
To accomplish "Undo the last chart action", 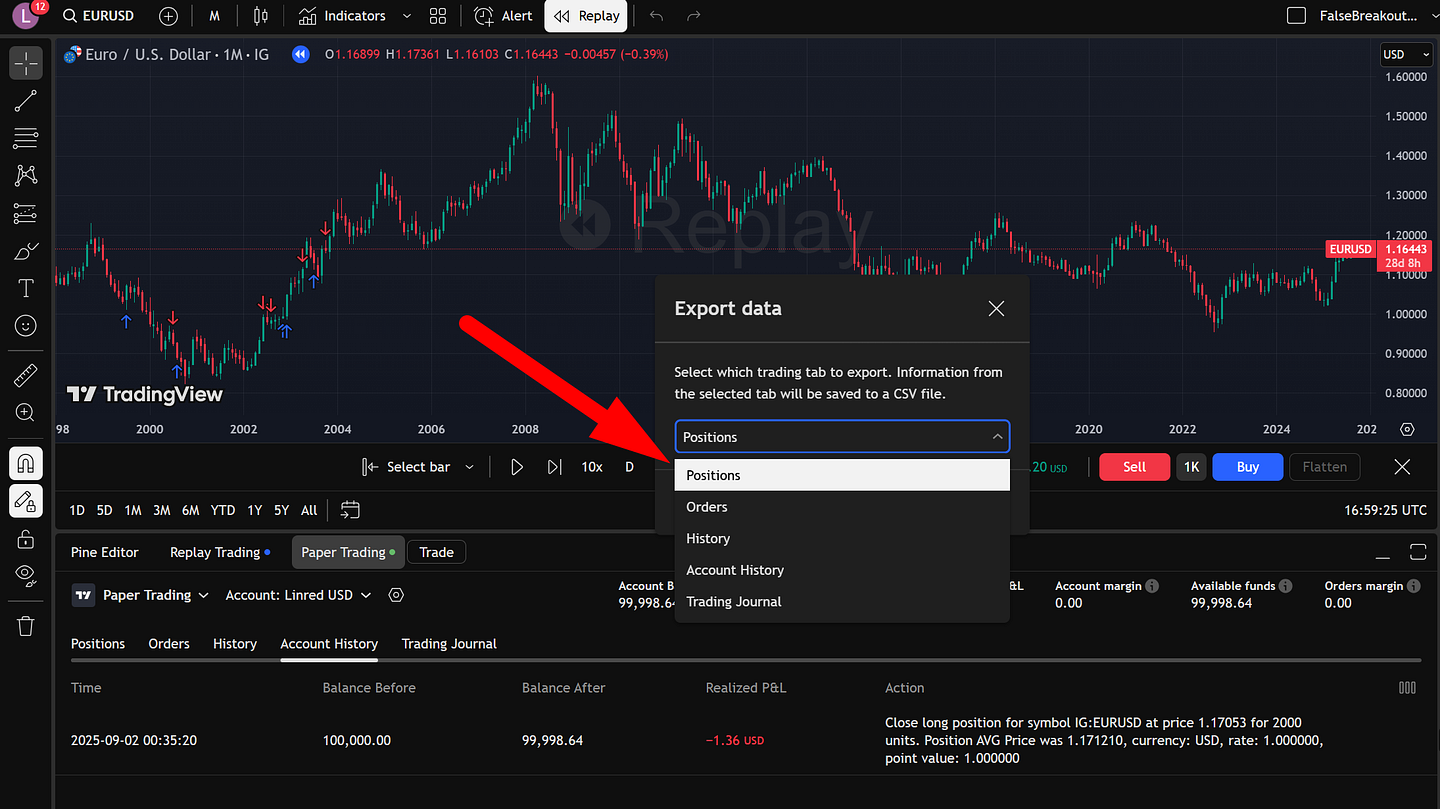I will tap(656, 16).
